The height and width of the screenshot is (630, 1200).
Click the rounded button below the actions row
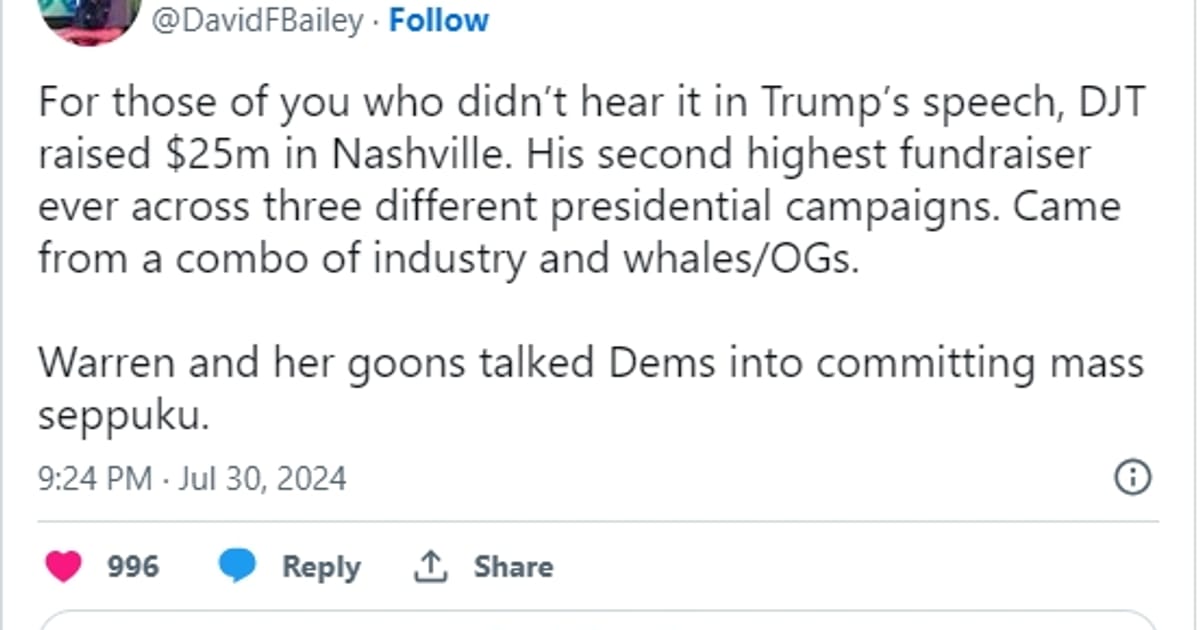[598, 620]
